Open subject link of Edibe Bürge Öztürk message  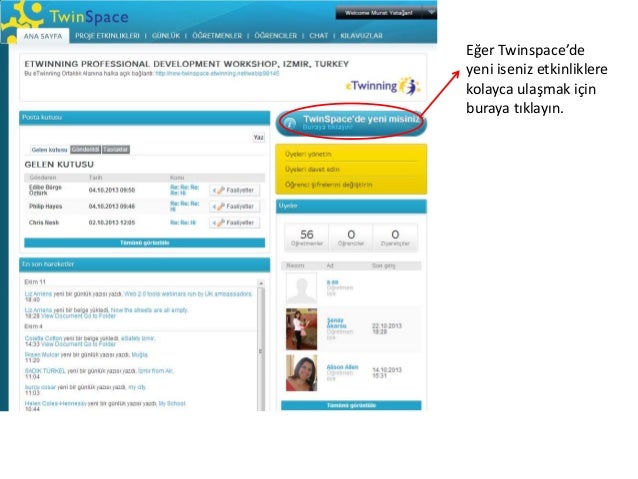click(x=184, y=190)
